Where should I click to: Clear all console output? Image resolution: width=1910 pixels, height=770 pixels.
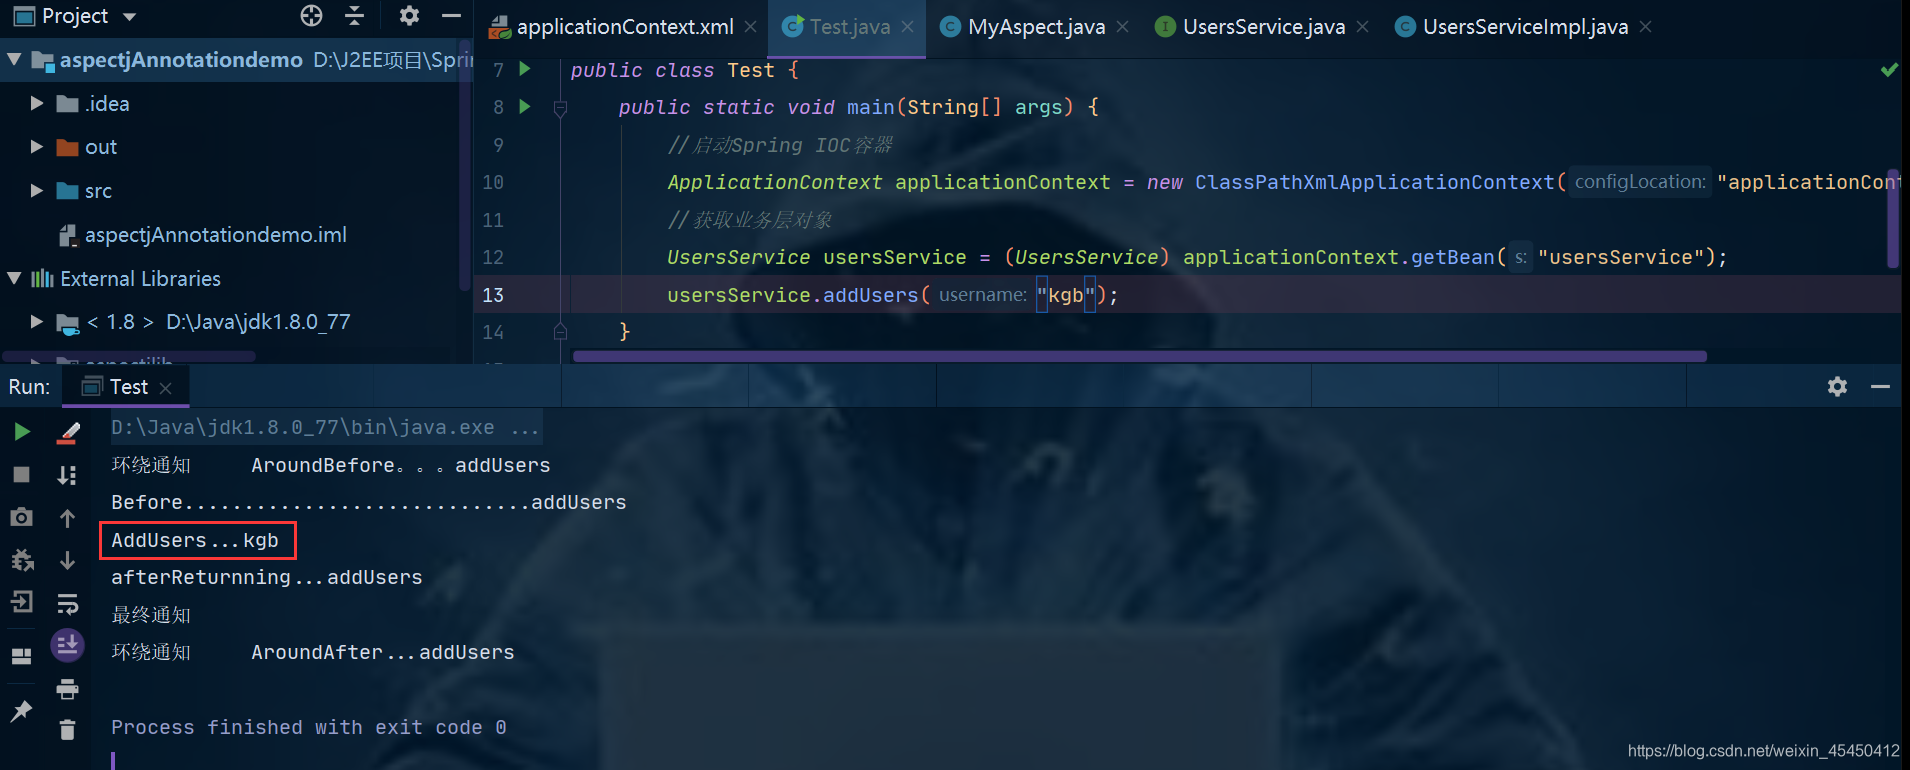click(67, 730)
